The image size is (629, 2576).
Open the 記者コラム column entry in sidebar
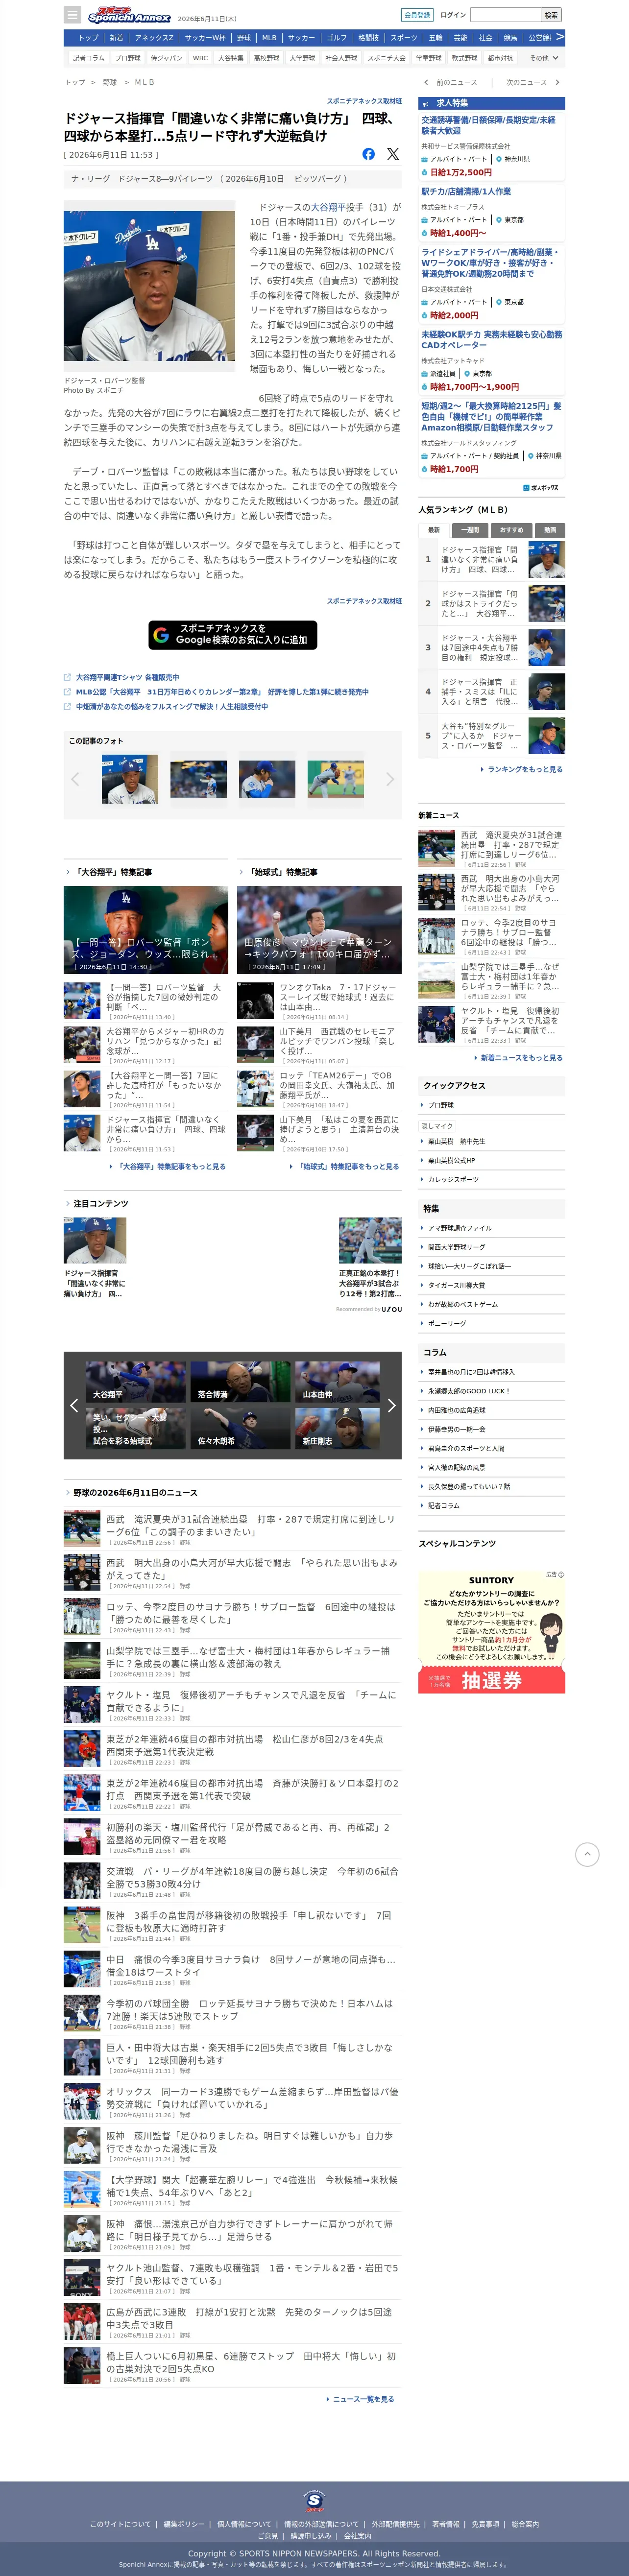[443, 1505]
